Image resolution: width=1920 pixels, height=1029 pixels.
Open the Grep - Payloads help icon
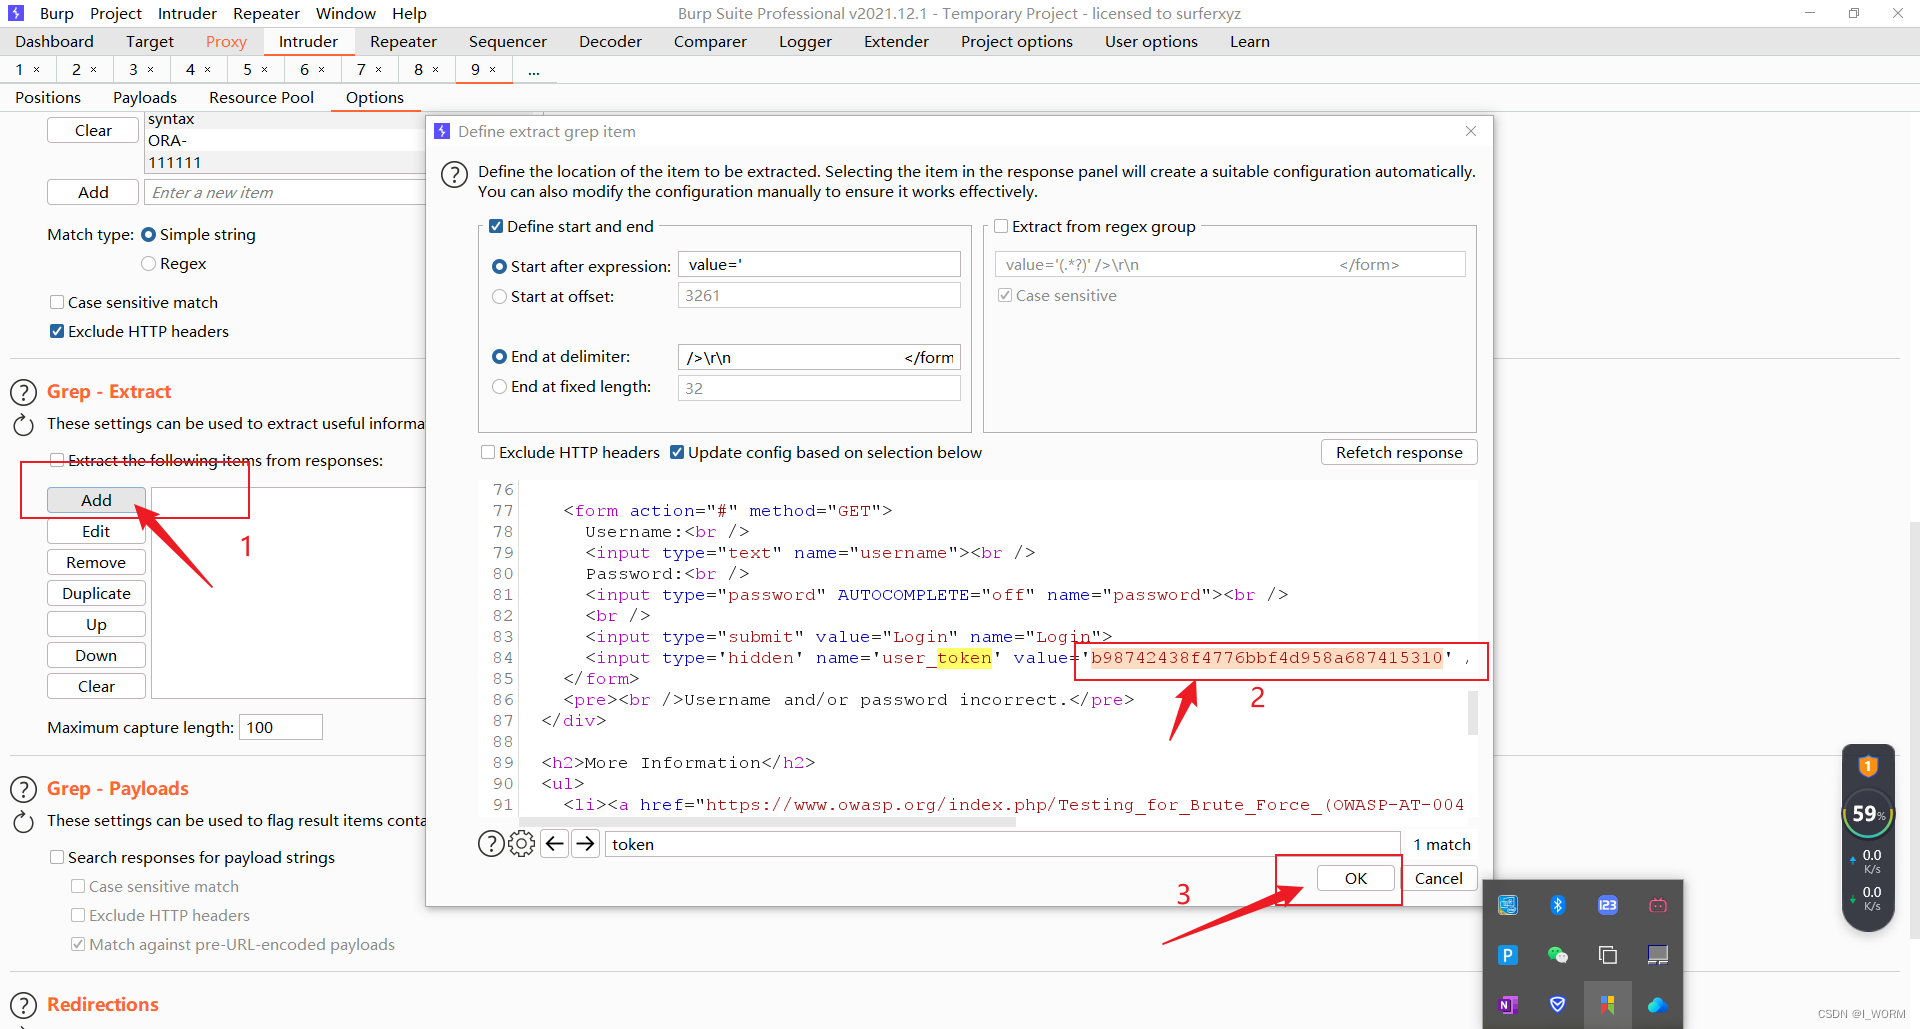click(24, 789)
